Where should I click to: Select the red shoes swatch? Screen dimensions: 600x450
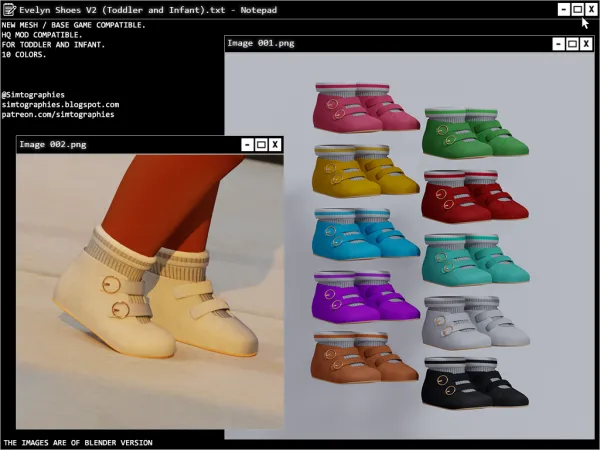475,196
